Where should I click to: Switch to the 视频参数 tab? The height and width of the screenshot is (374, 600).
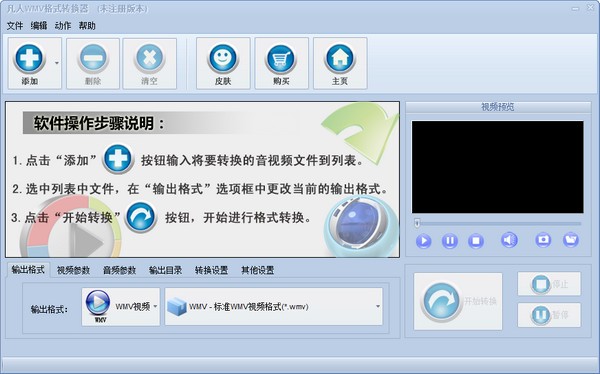click(73, 270)
